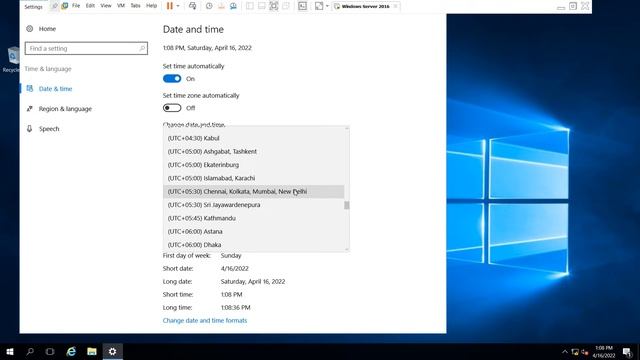This screenshot has width=640, height=360.
Task: Open Speech settings
Action: (49, 129)
